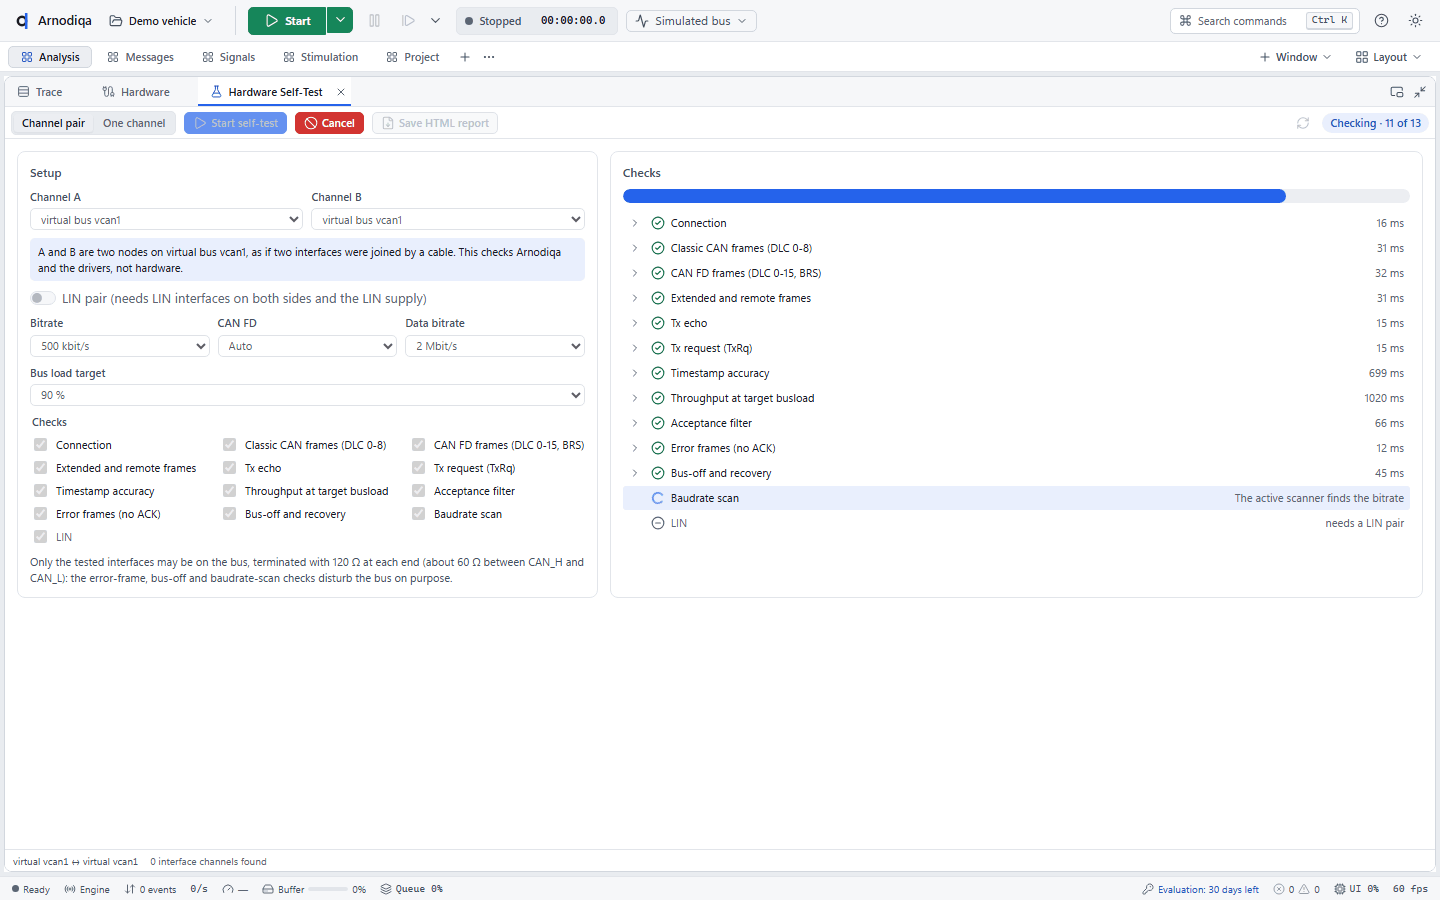Screen dimensions: 1440x900
Task: Open the Start button dropdown arrow
Action: point(340,21)
